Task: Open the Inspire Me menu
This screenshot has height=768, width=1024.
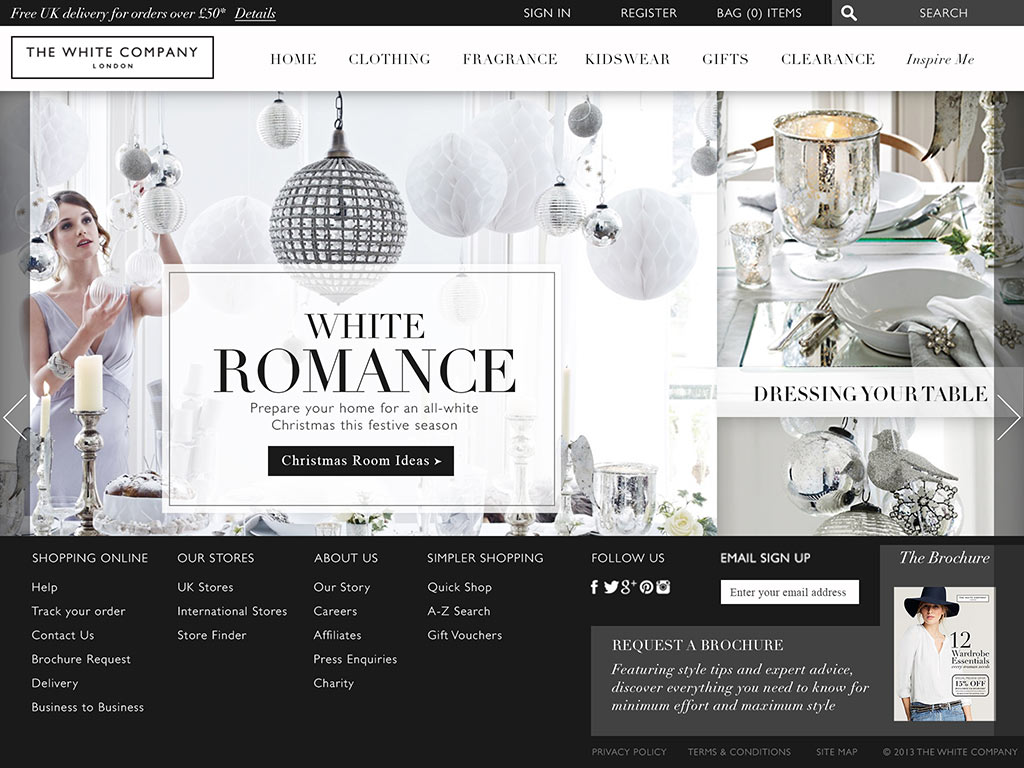Action: [940, 59]
